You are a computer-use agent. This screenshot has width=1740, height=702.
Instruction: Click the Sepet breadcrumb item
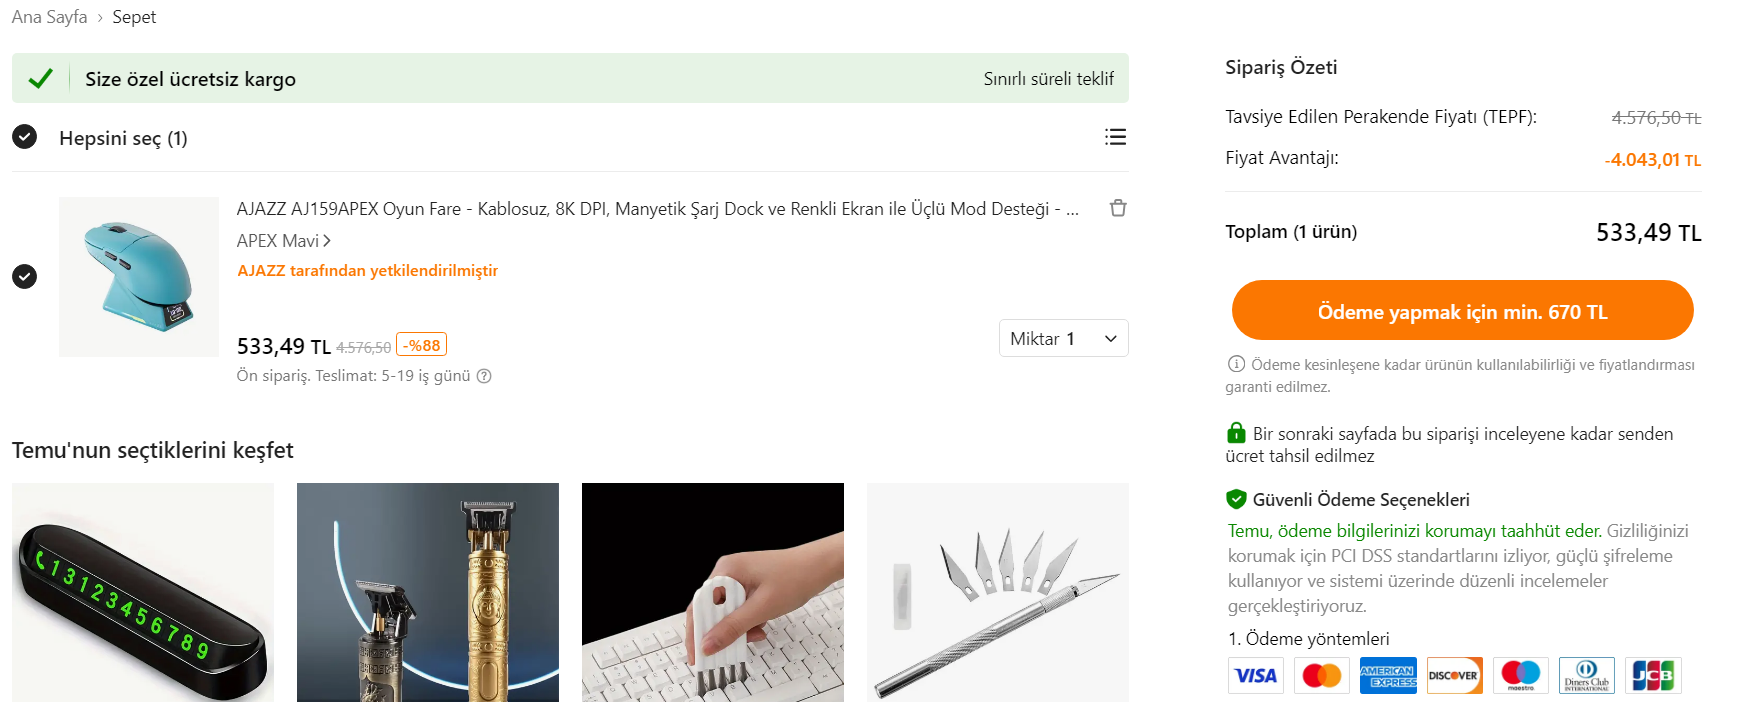(x=134, y=17)
